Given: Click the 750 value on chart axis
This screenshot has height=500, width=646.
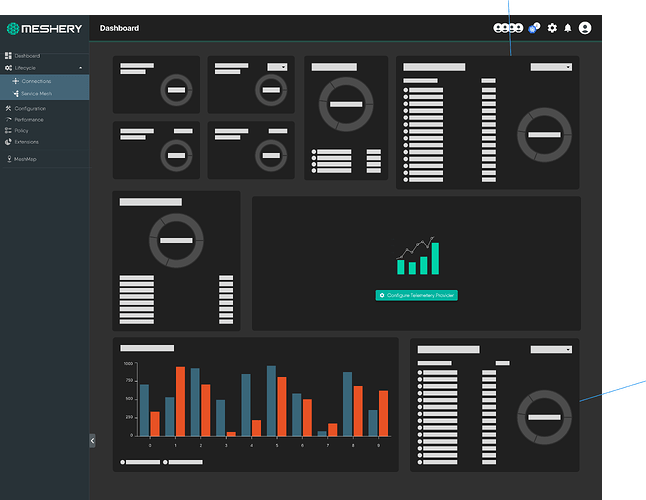Looking at the screenshot, I should [129, 381].
